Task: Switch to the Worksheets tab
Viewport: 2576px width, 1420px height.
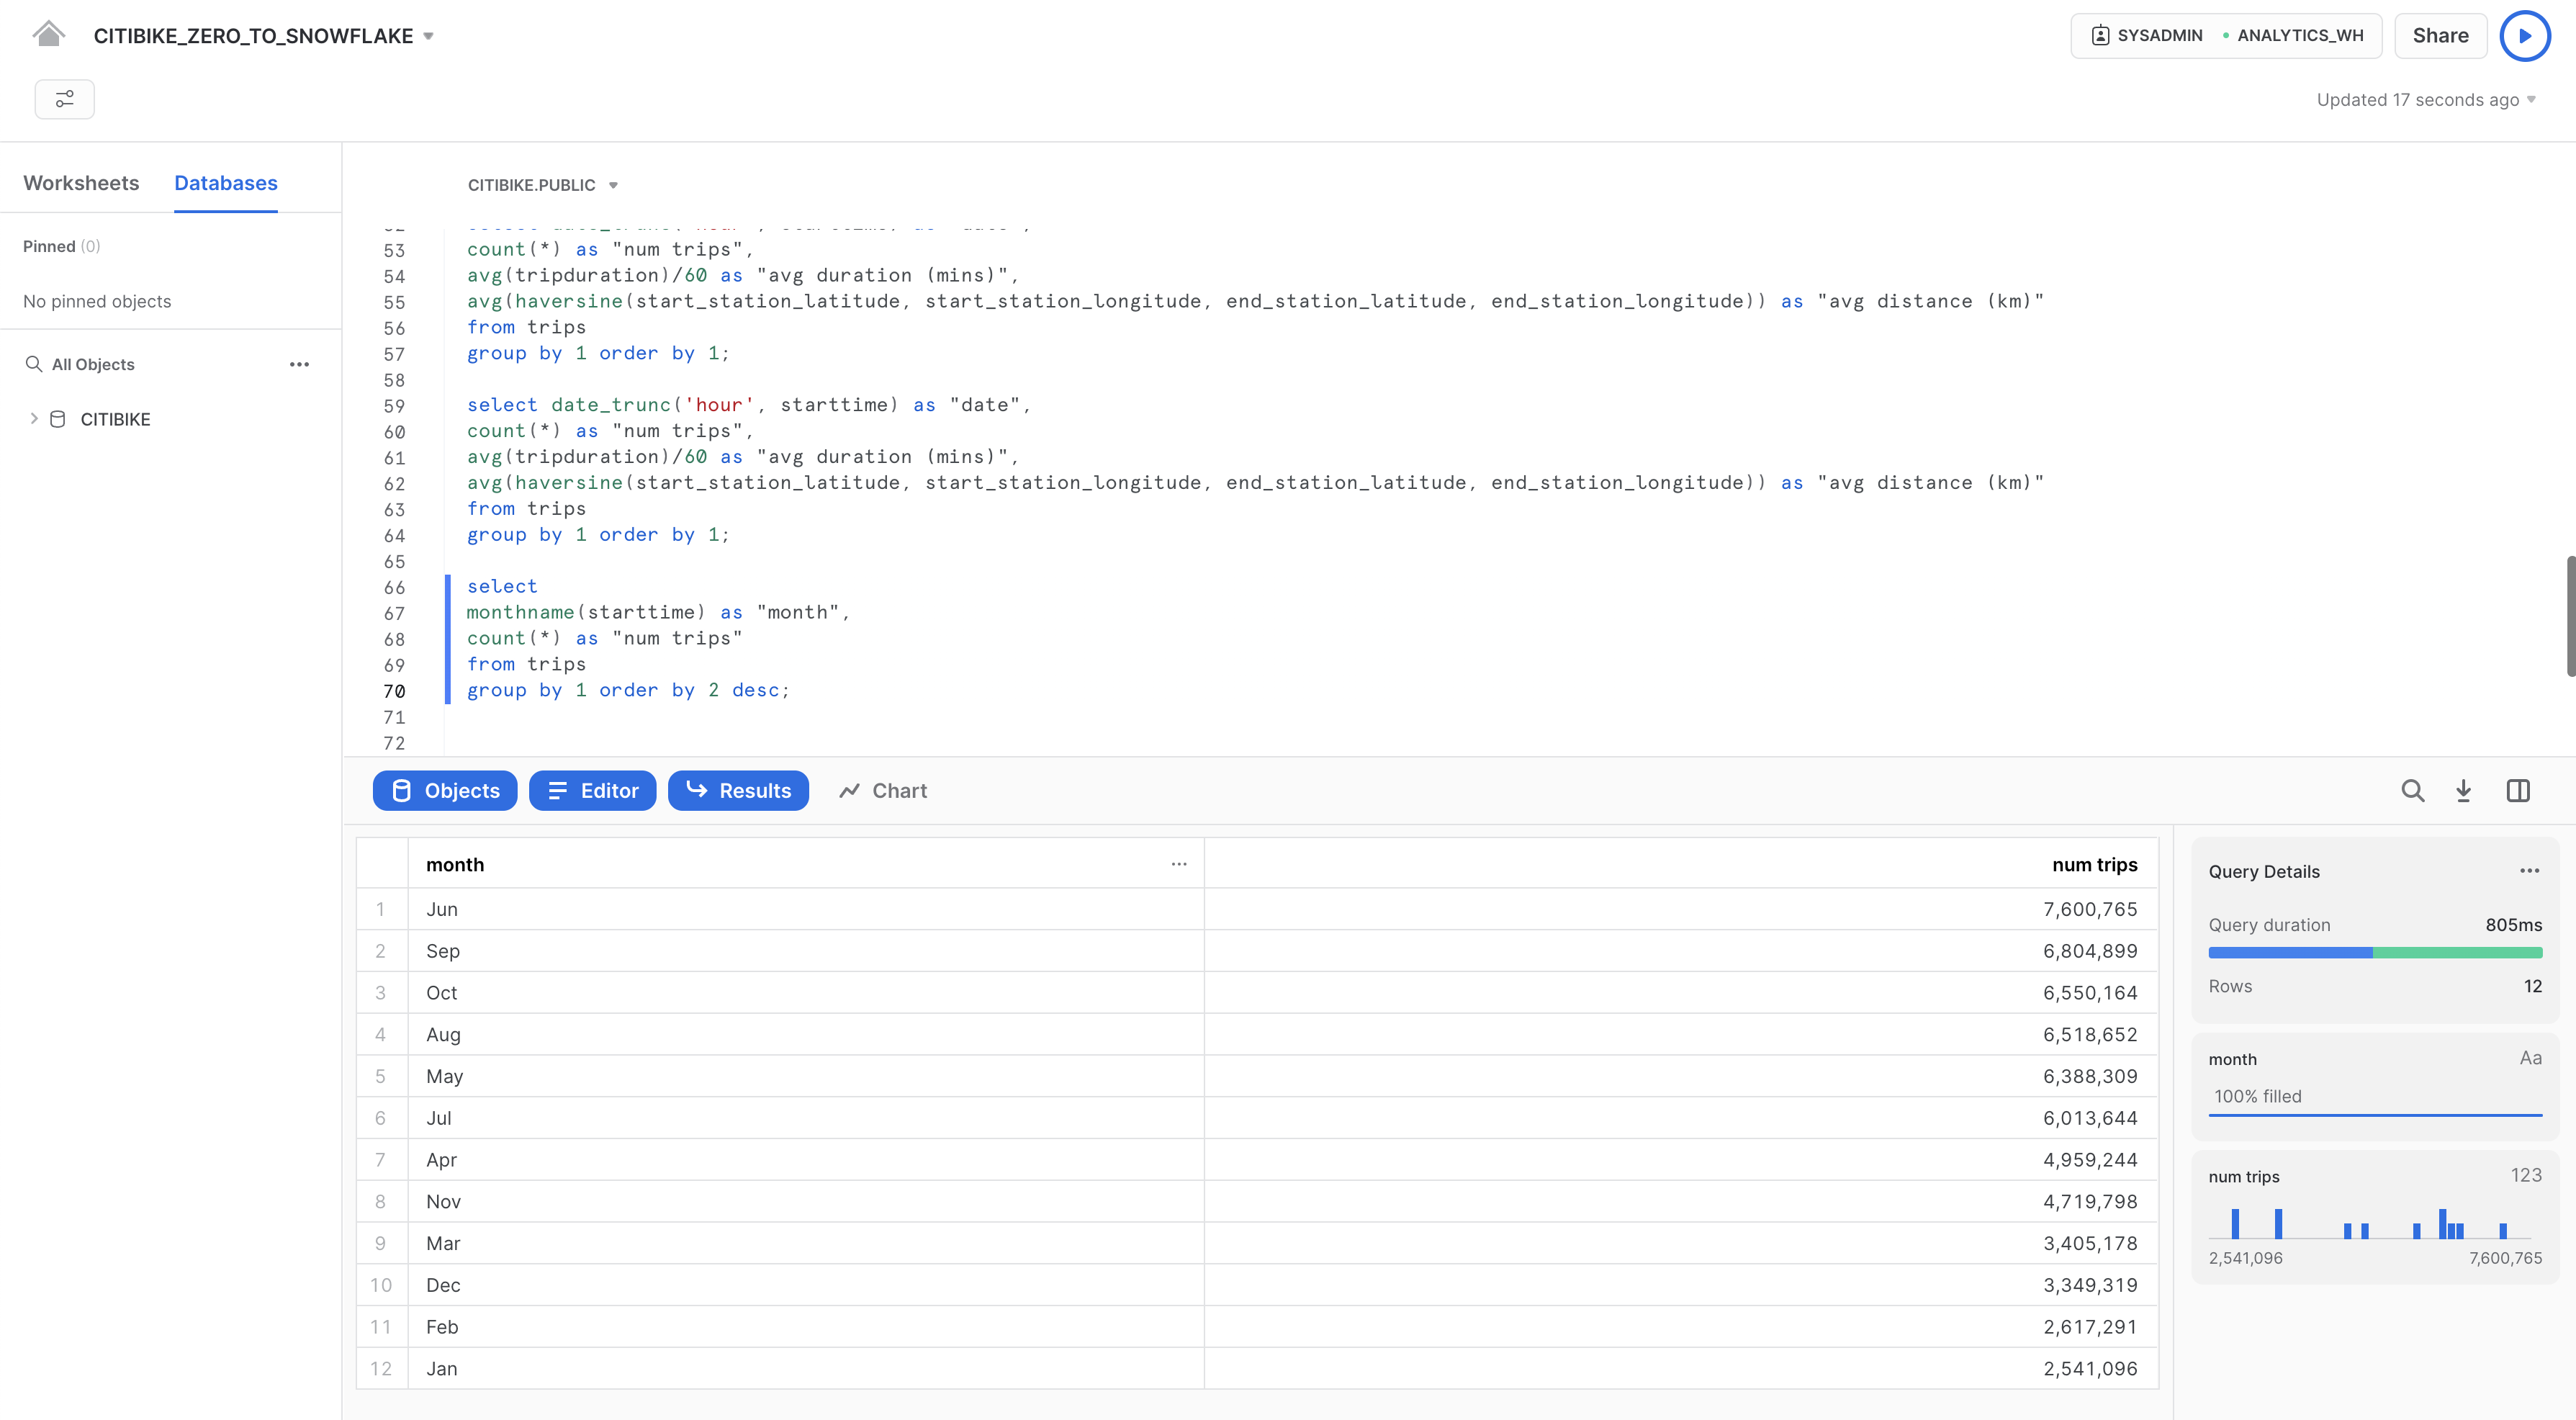Action: pos(81,183)
